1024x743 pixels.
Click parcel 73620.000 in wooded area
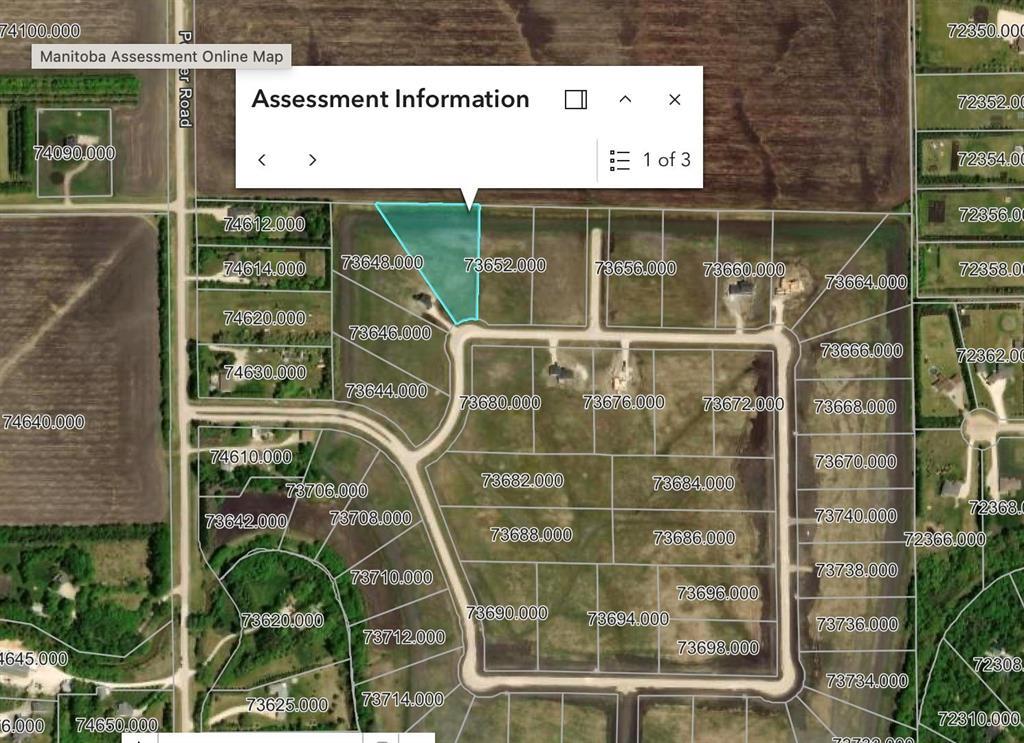[283, 621]
